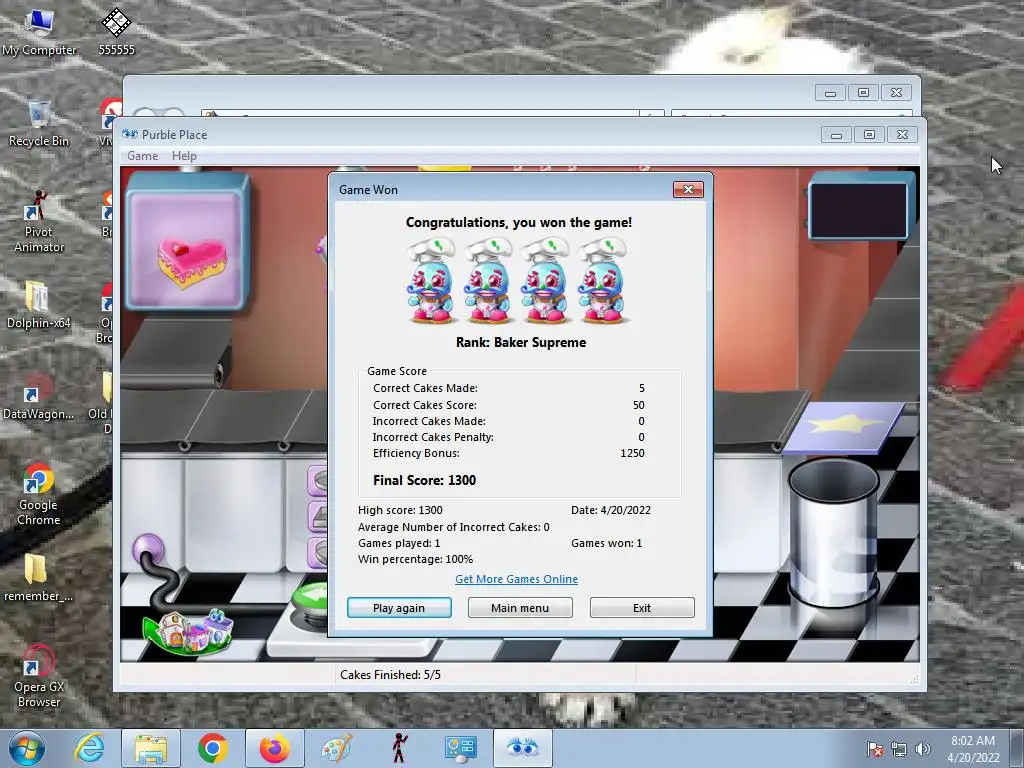Close the Game Won dialog

[688, 189]
